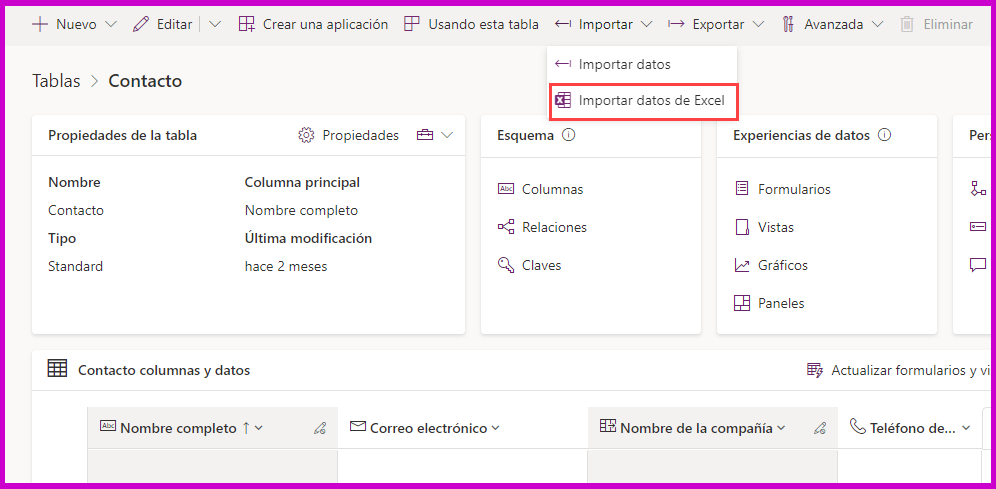Click the info icon next to Esquema

[569, 135]
